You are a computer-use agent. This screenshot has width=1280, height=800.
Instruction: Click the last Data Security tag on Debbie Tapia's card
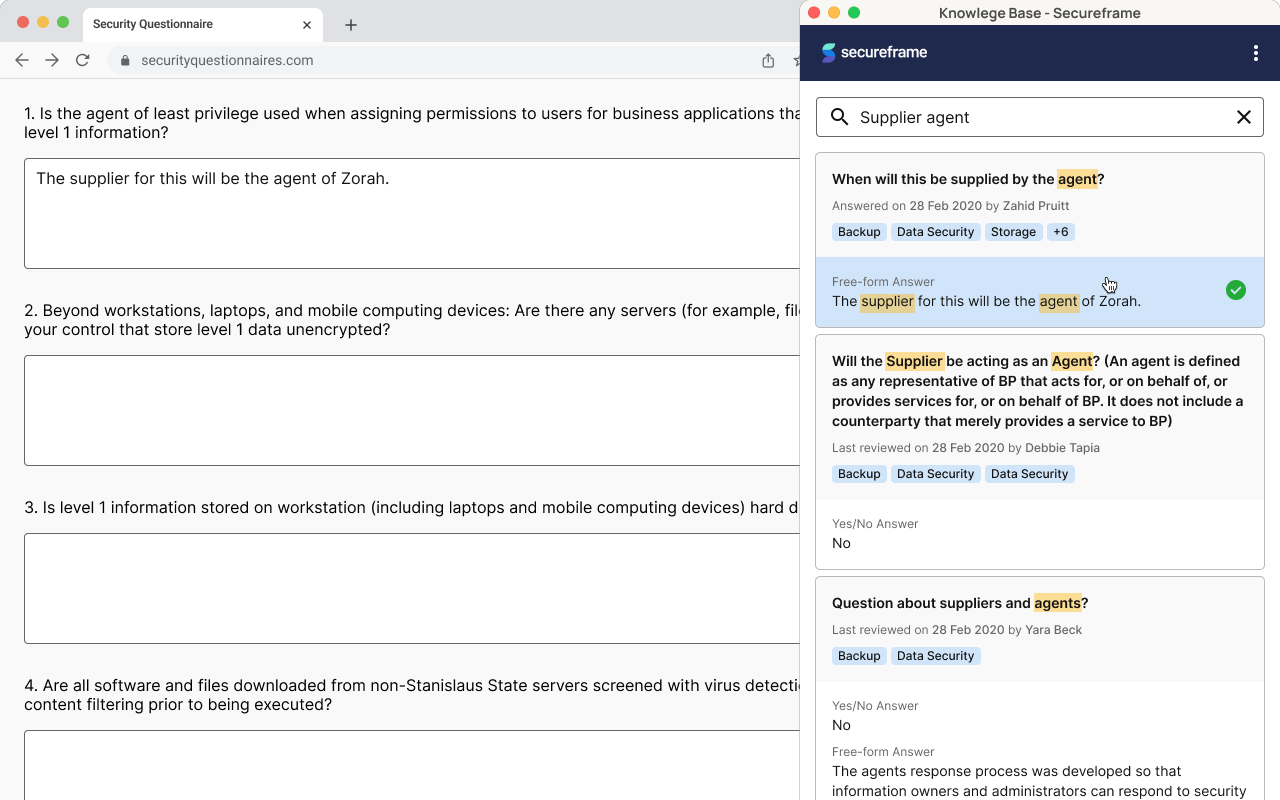[1029, 474]
